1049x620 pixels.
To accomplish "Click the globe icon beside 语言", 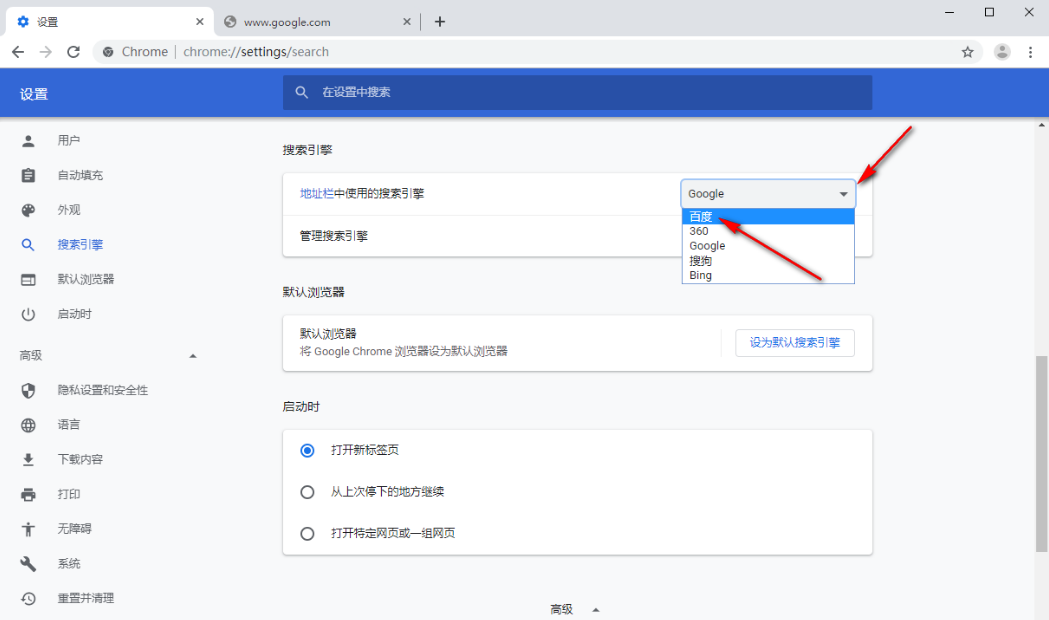I will click(x=28, y=425).
